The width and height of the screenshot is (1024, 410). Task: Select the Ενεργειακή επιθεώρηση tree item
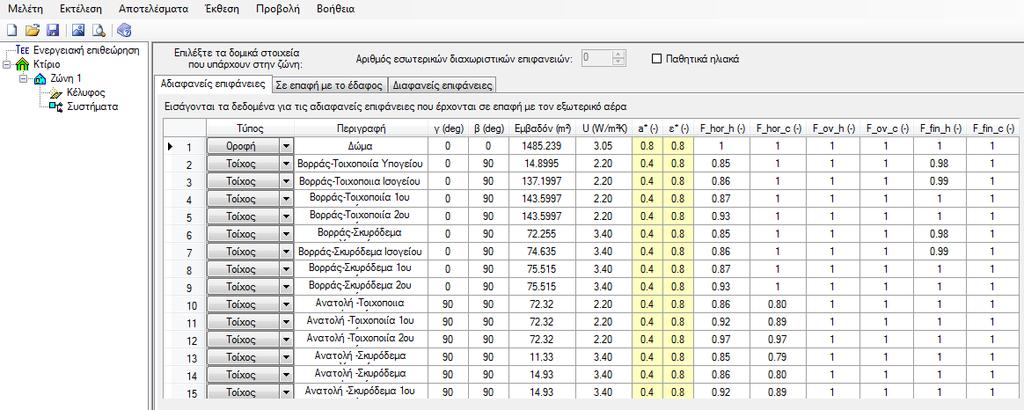click(x=86, y=50)
